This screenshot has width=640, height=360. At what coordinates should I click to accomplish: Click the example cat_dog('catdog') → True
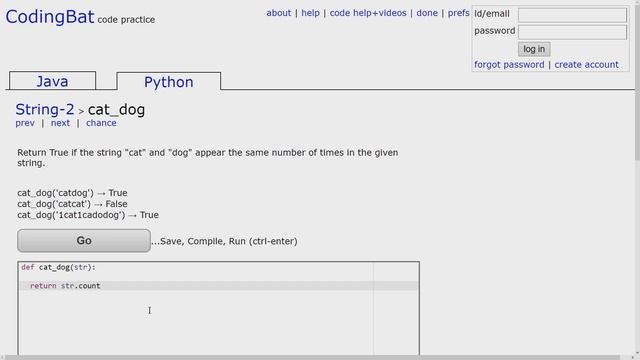(72, 193)
